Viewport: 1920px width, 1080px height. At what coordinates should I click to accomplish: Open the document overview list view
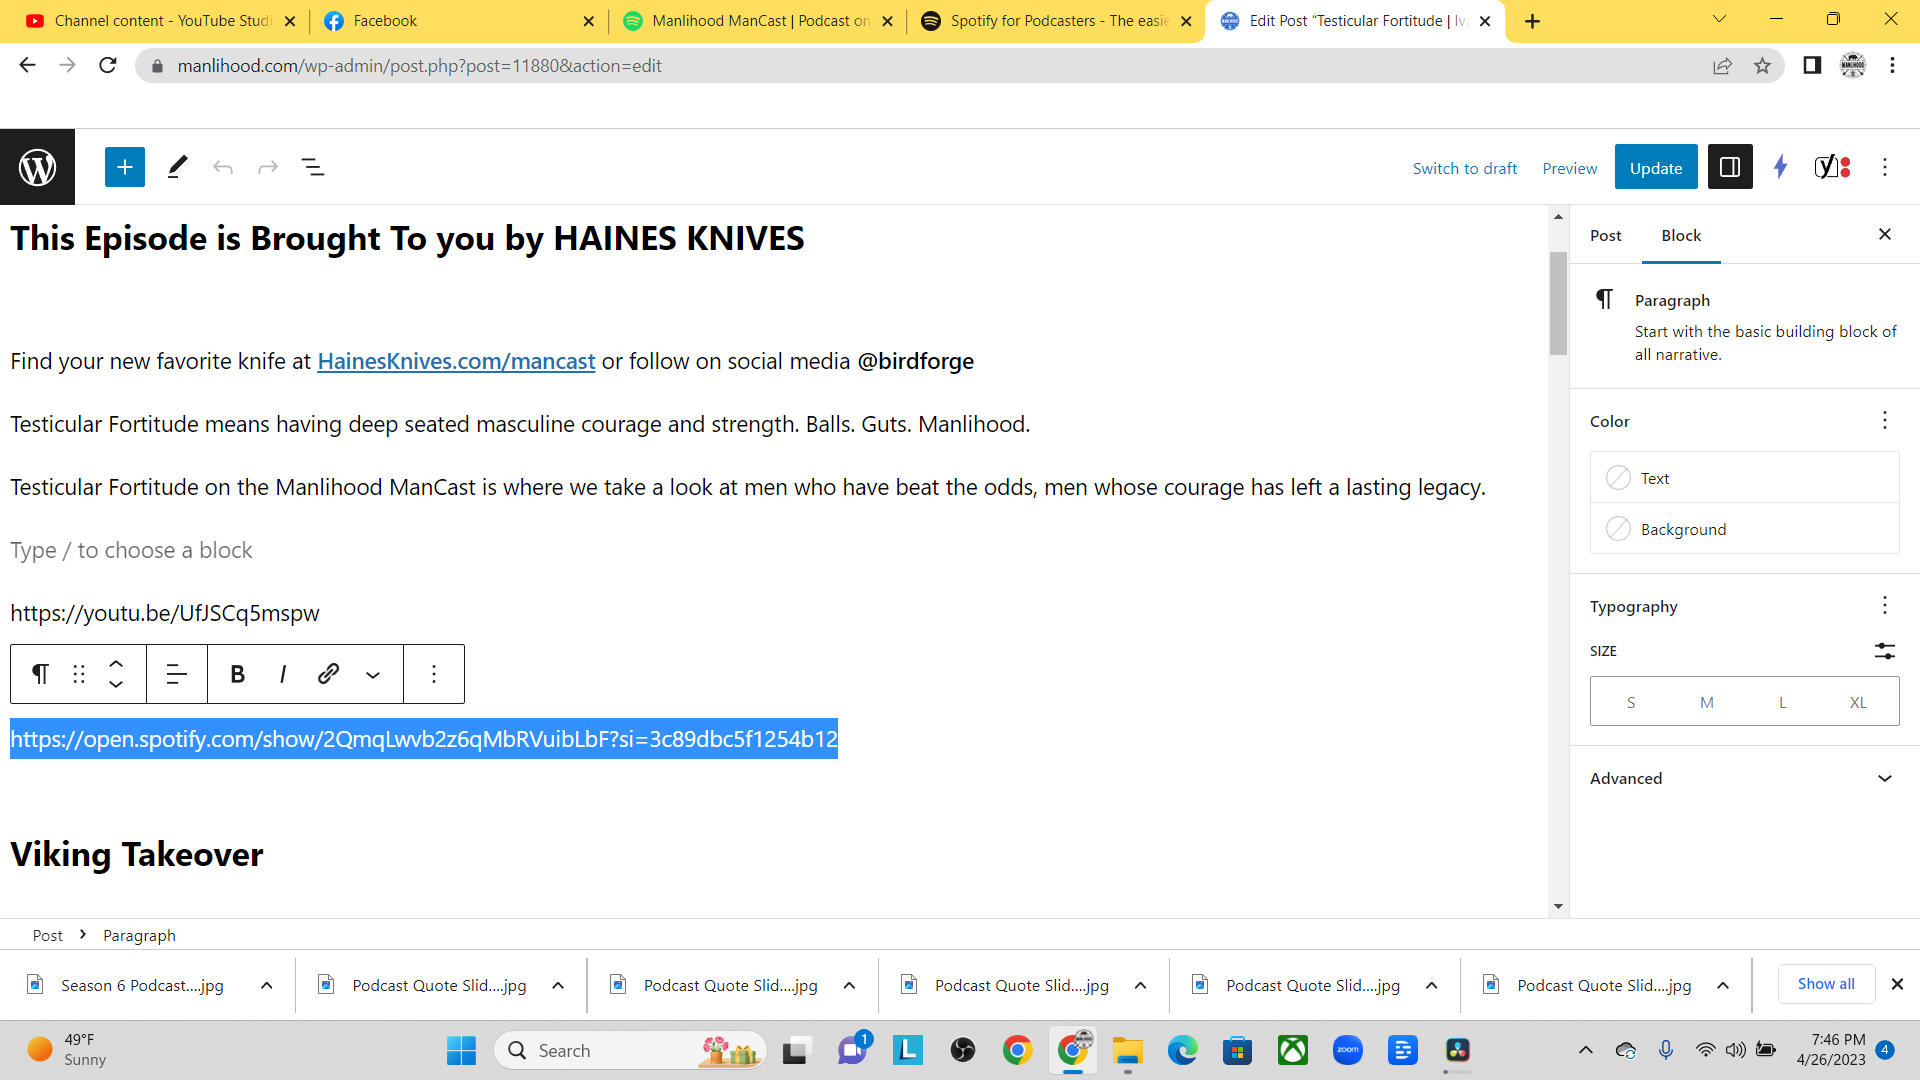(313, 167)
